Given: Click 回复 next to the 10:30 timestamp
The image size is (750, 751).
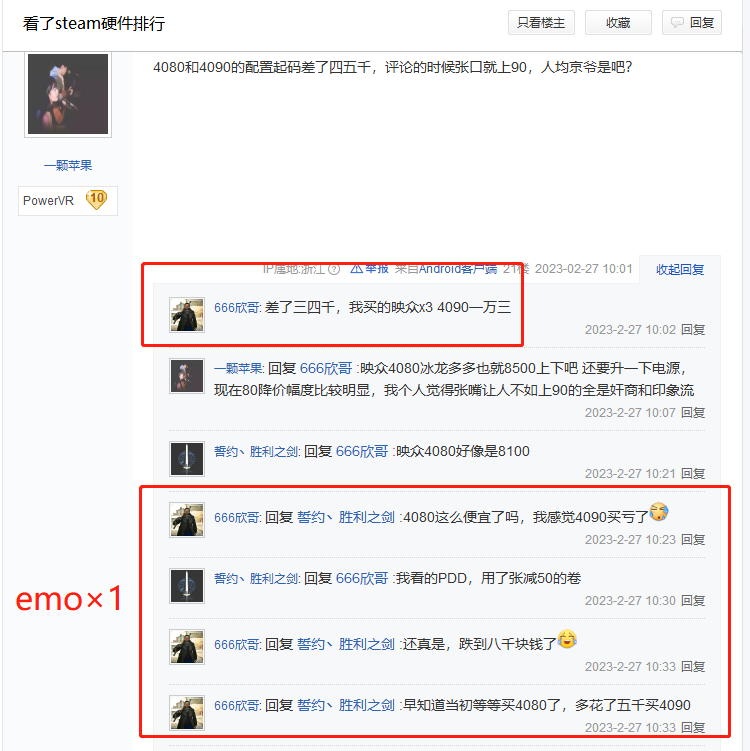Looking at the screenshot, I should 693,601.
